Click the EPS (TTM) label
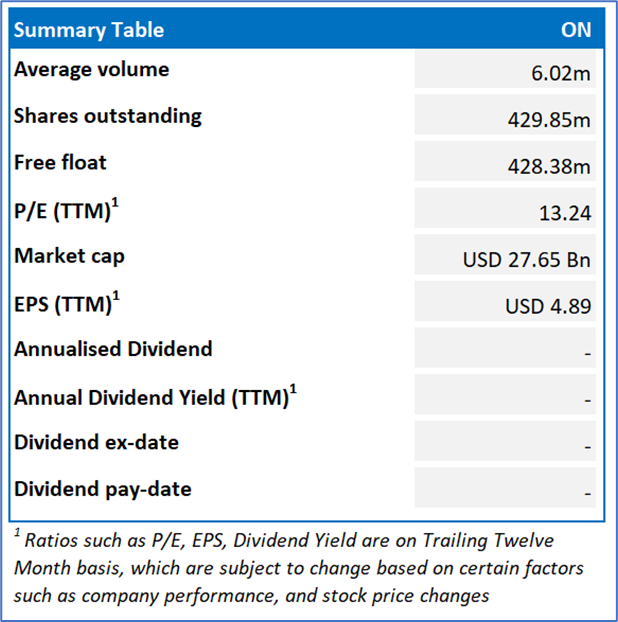The height and width of the screenshot is (622, 618). pos(68,303)
